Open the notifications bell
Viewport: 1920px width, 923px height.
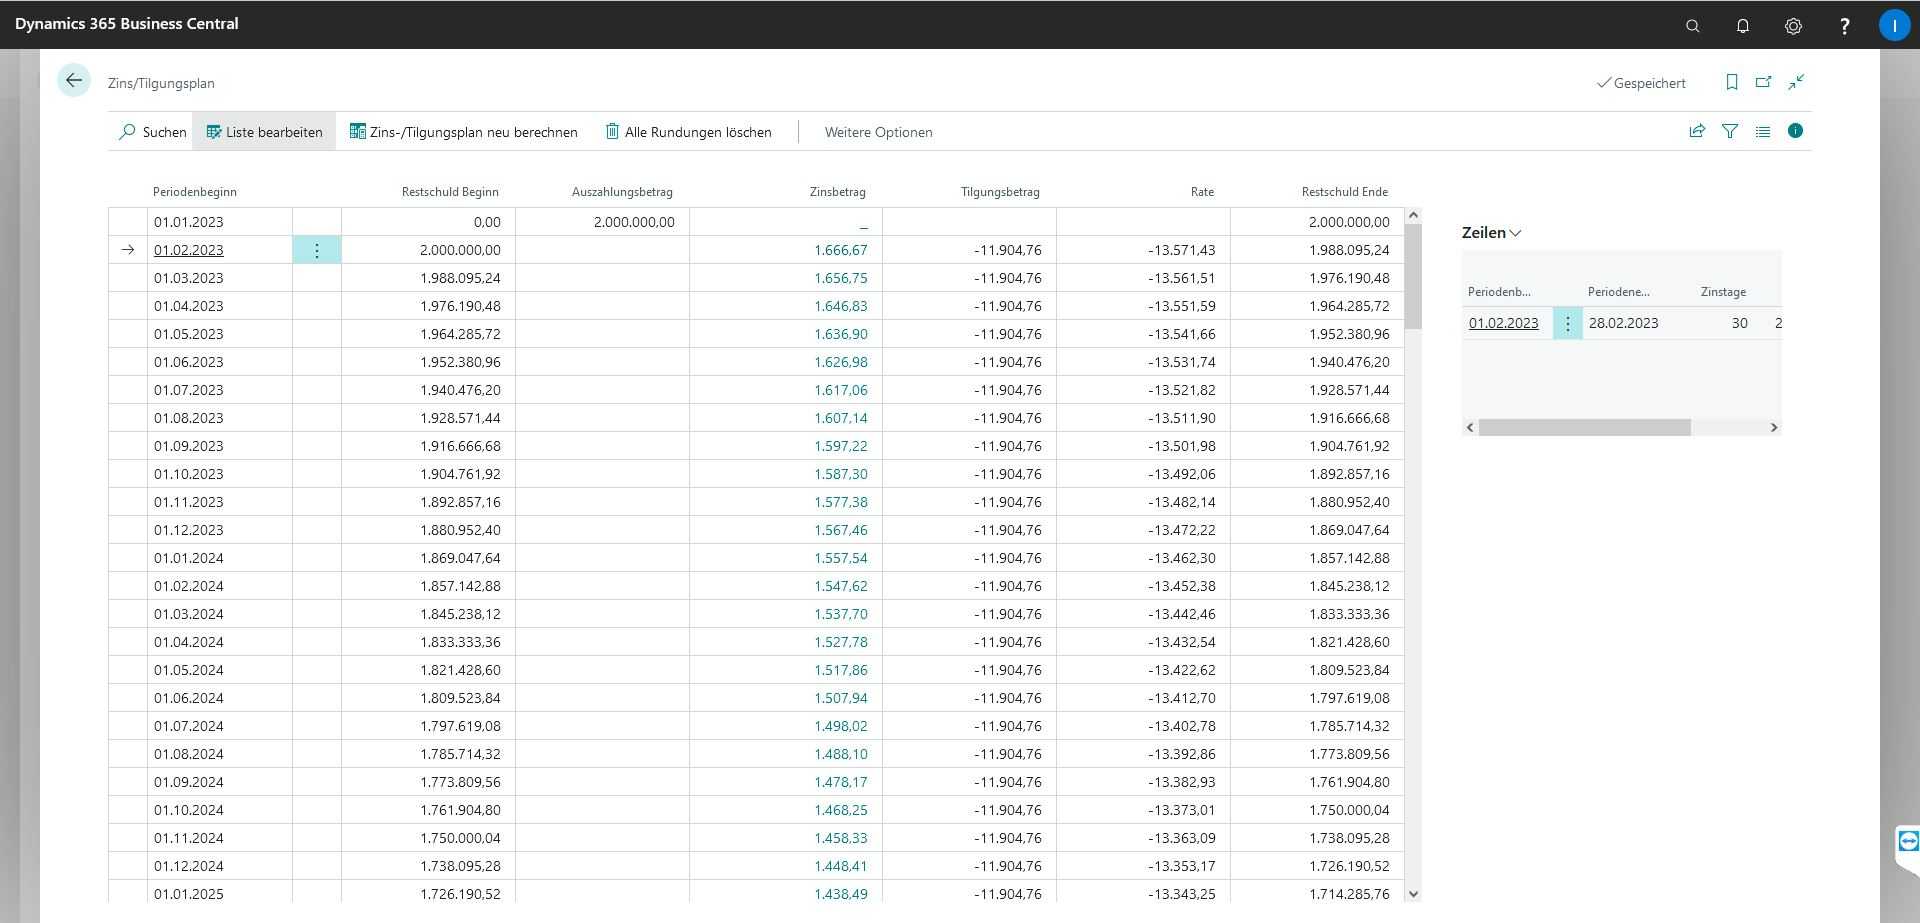point(1742,26)
